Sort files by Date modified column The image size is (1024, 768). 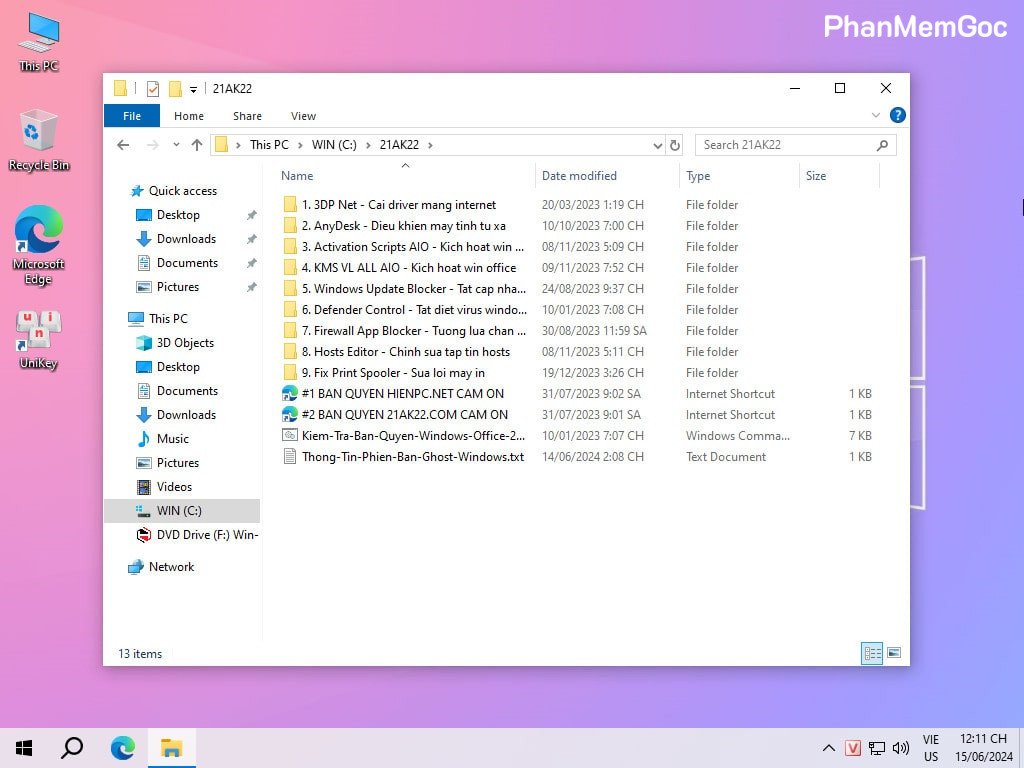coord(579,176)
